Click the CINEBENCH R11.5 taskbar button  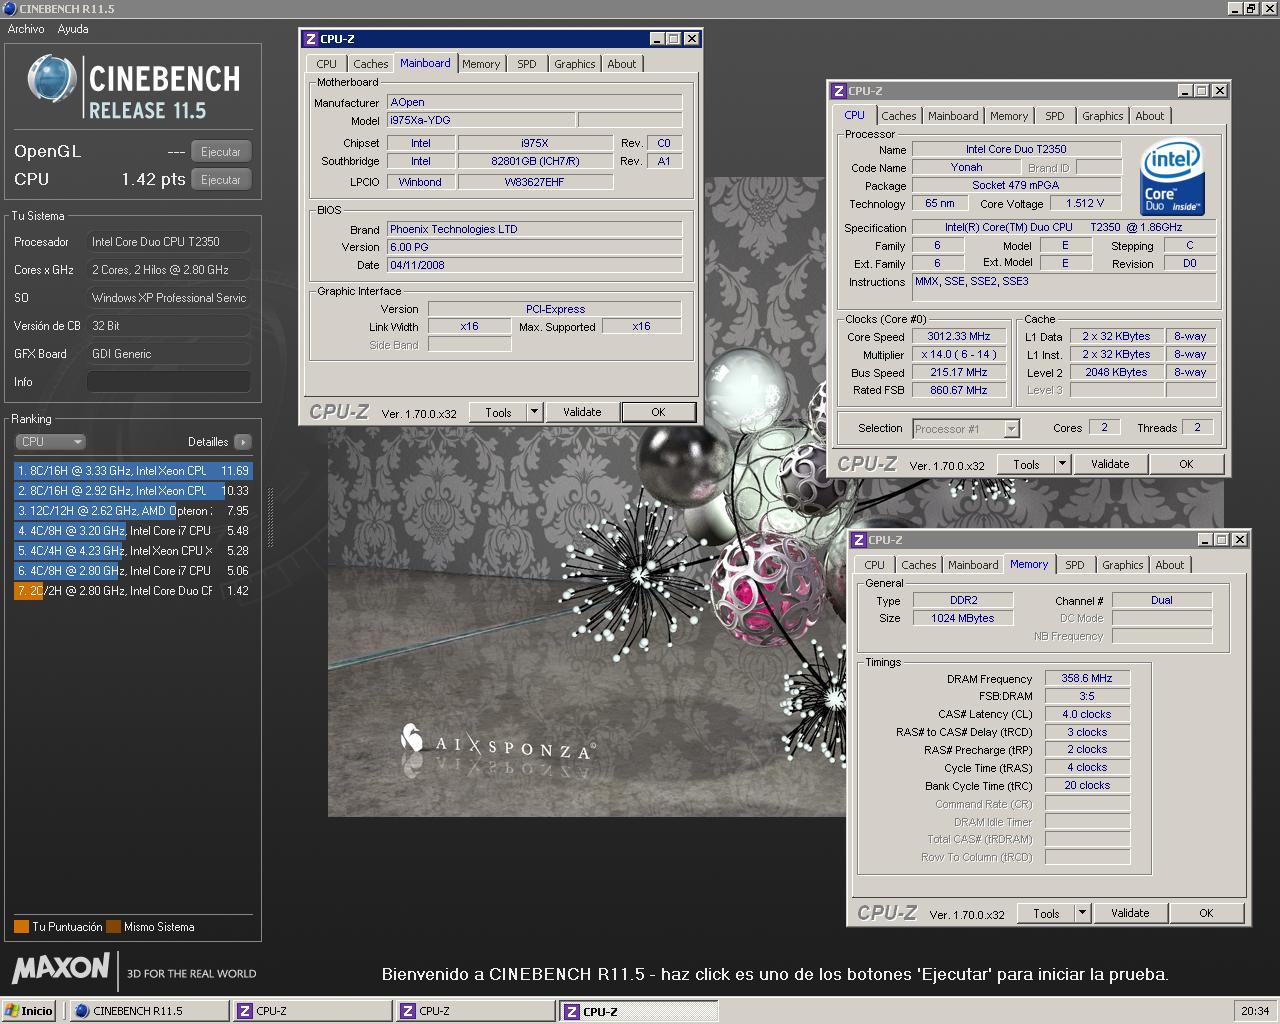(150, 1011)
